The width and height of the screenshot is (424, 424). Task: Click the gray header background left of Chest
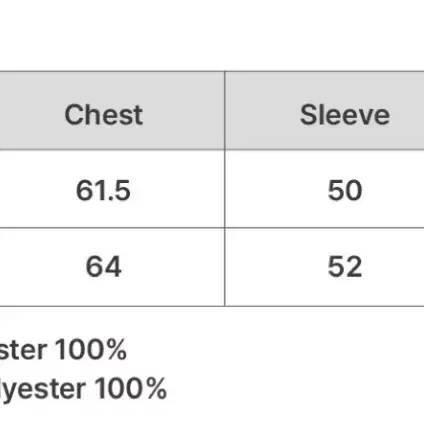click(x=32, y=111)
